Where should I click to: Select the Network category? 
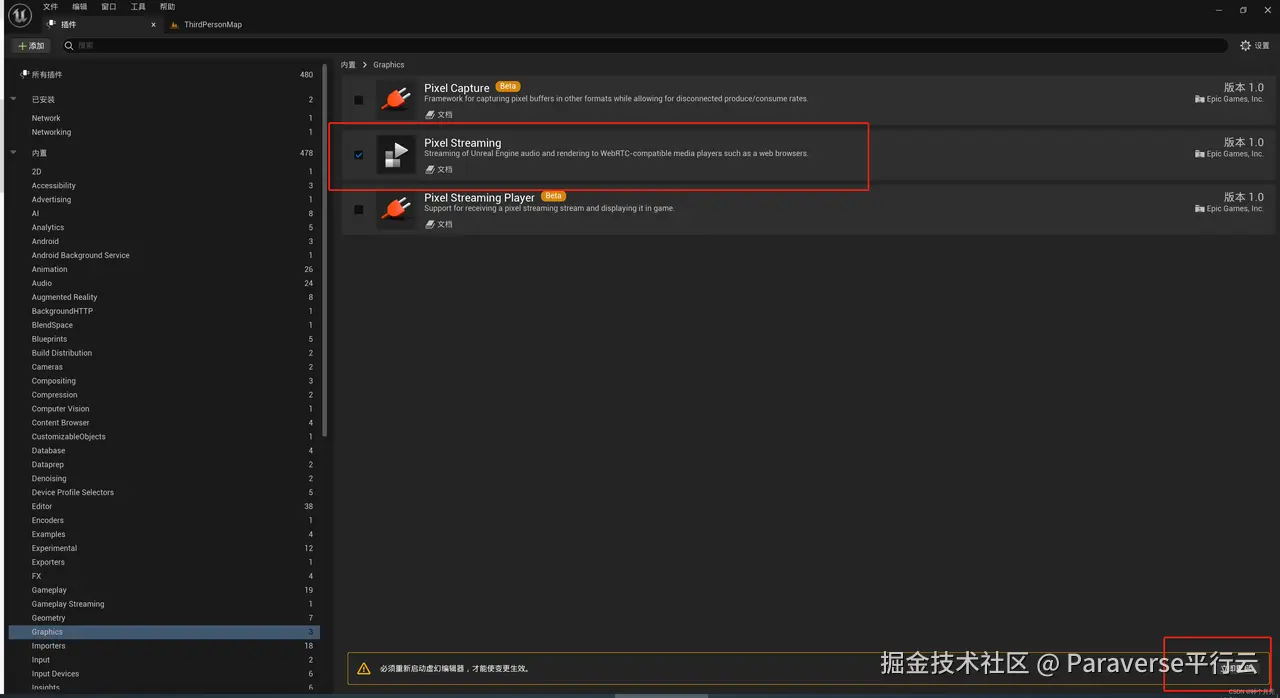[x=165, y=118]
